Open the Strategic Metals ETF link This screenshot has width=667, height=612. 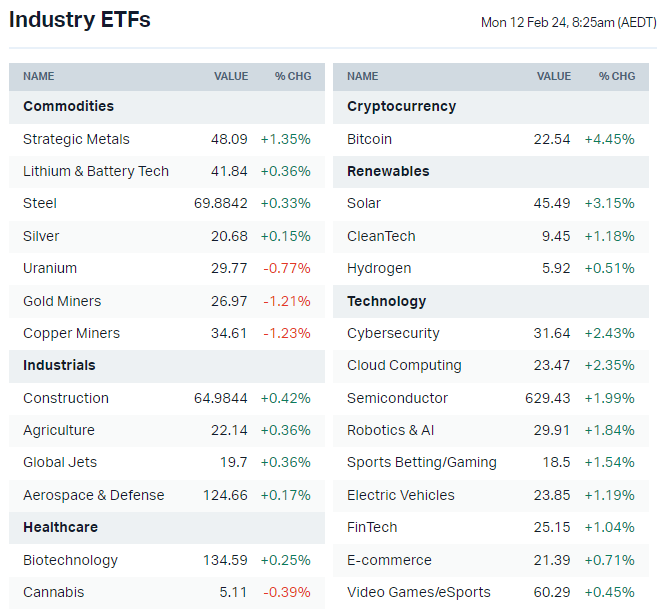[x=76, y=139]
